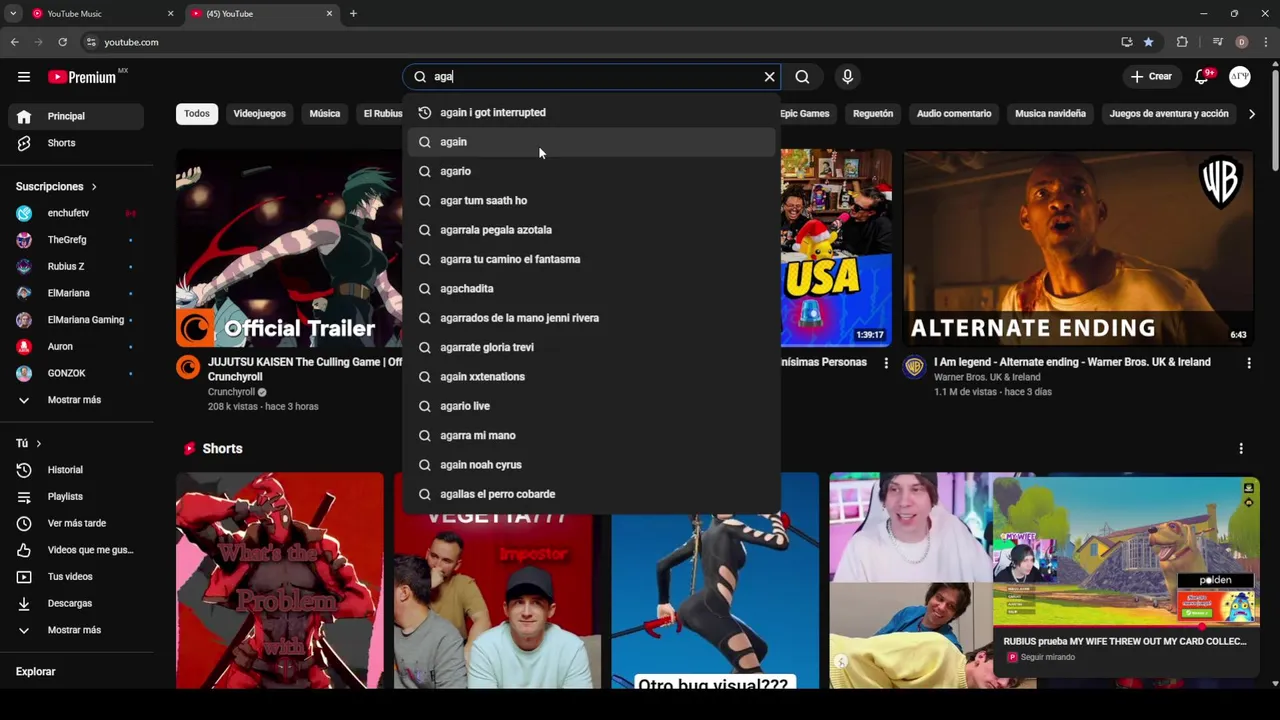Choose the 'agar tum saath ho' suggestion
This screenshot has height=720, width=1280.
[x=591, y=201]
